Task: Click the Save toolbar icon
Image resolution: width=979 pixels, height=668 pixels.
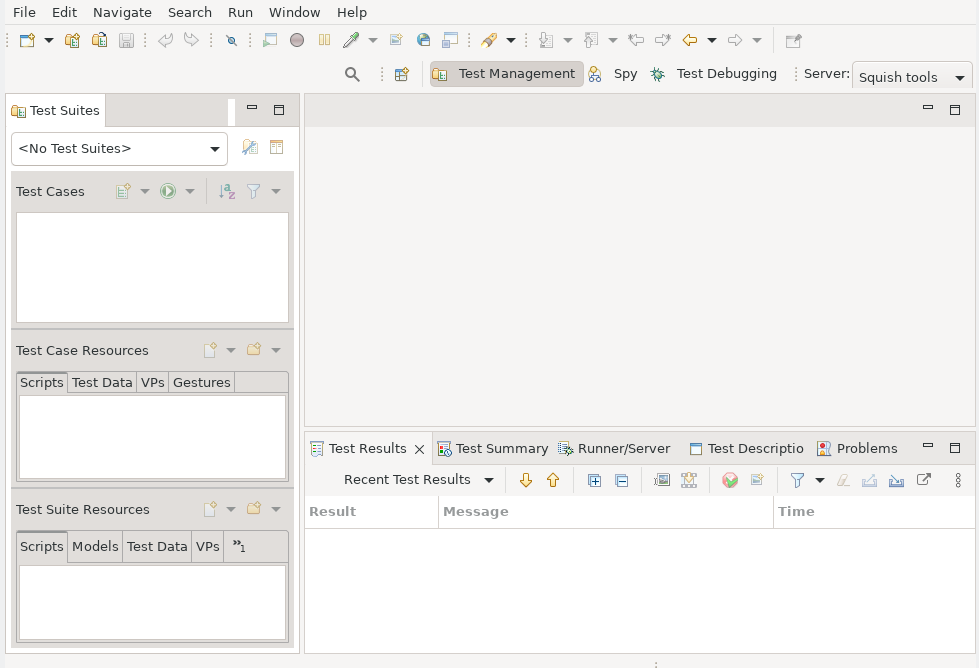Action: tap(127, 40)
